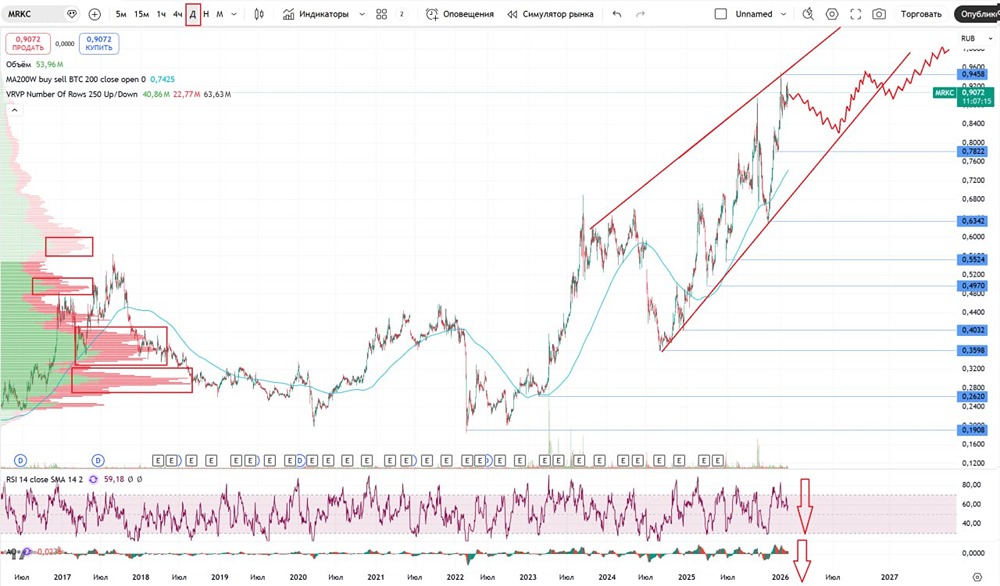
Task: Click the 0,9458 price line label
Action: (973, 74)
